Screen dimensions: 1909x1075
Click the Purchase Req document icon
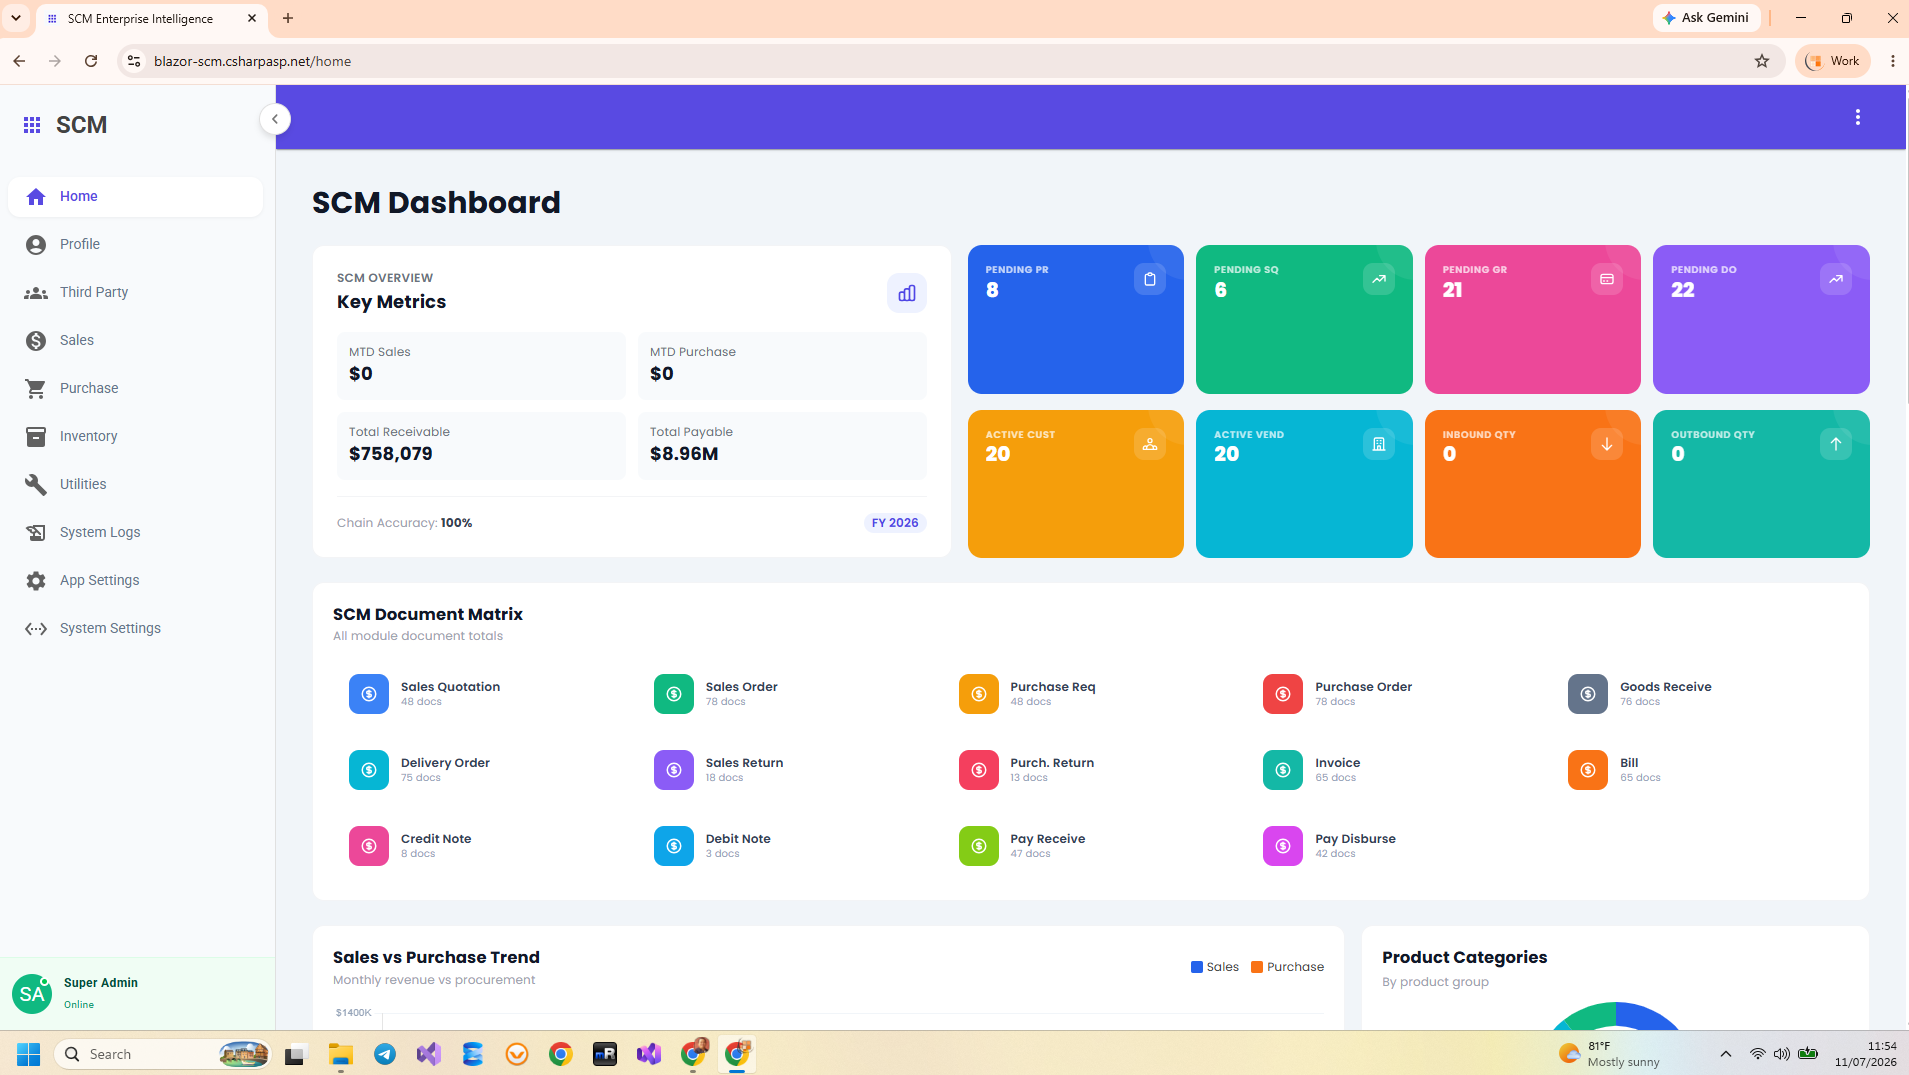(978, 694)
